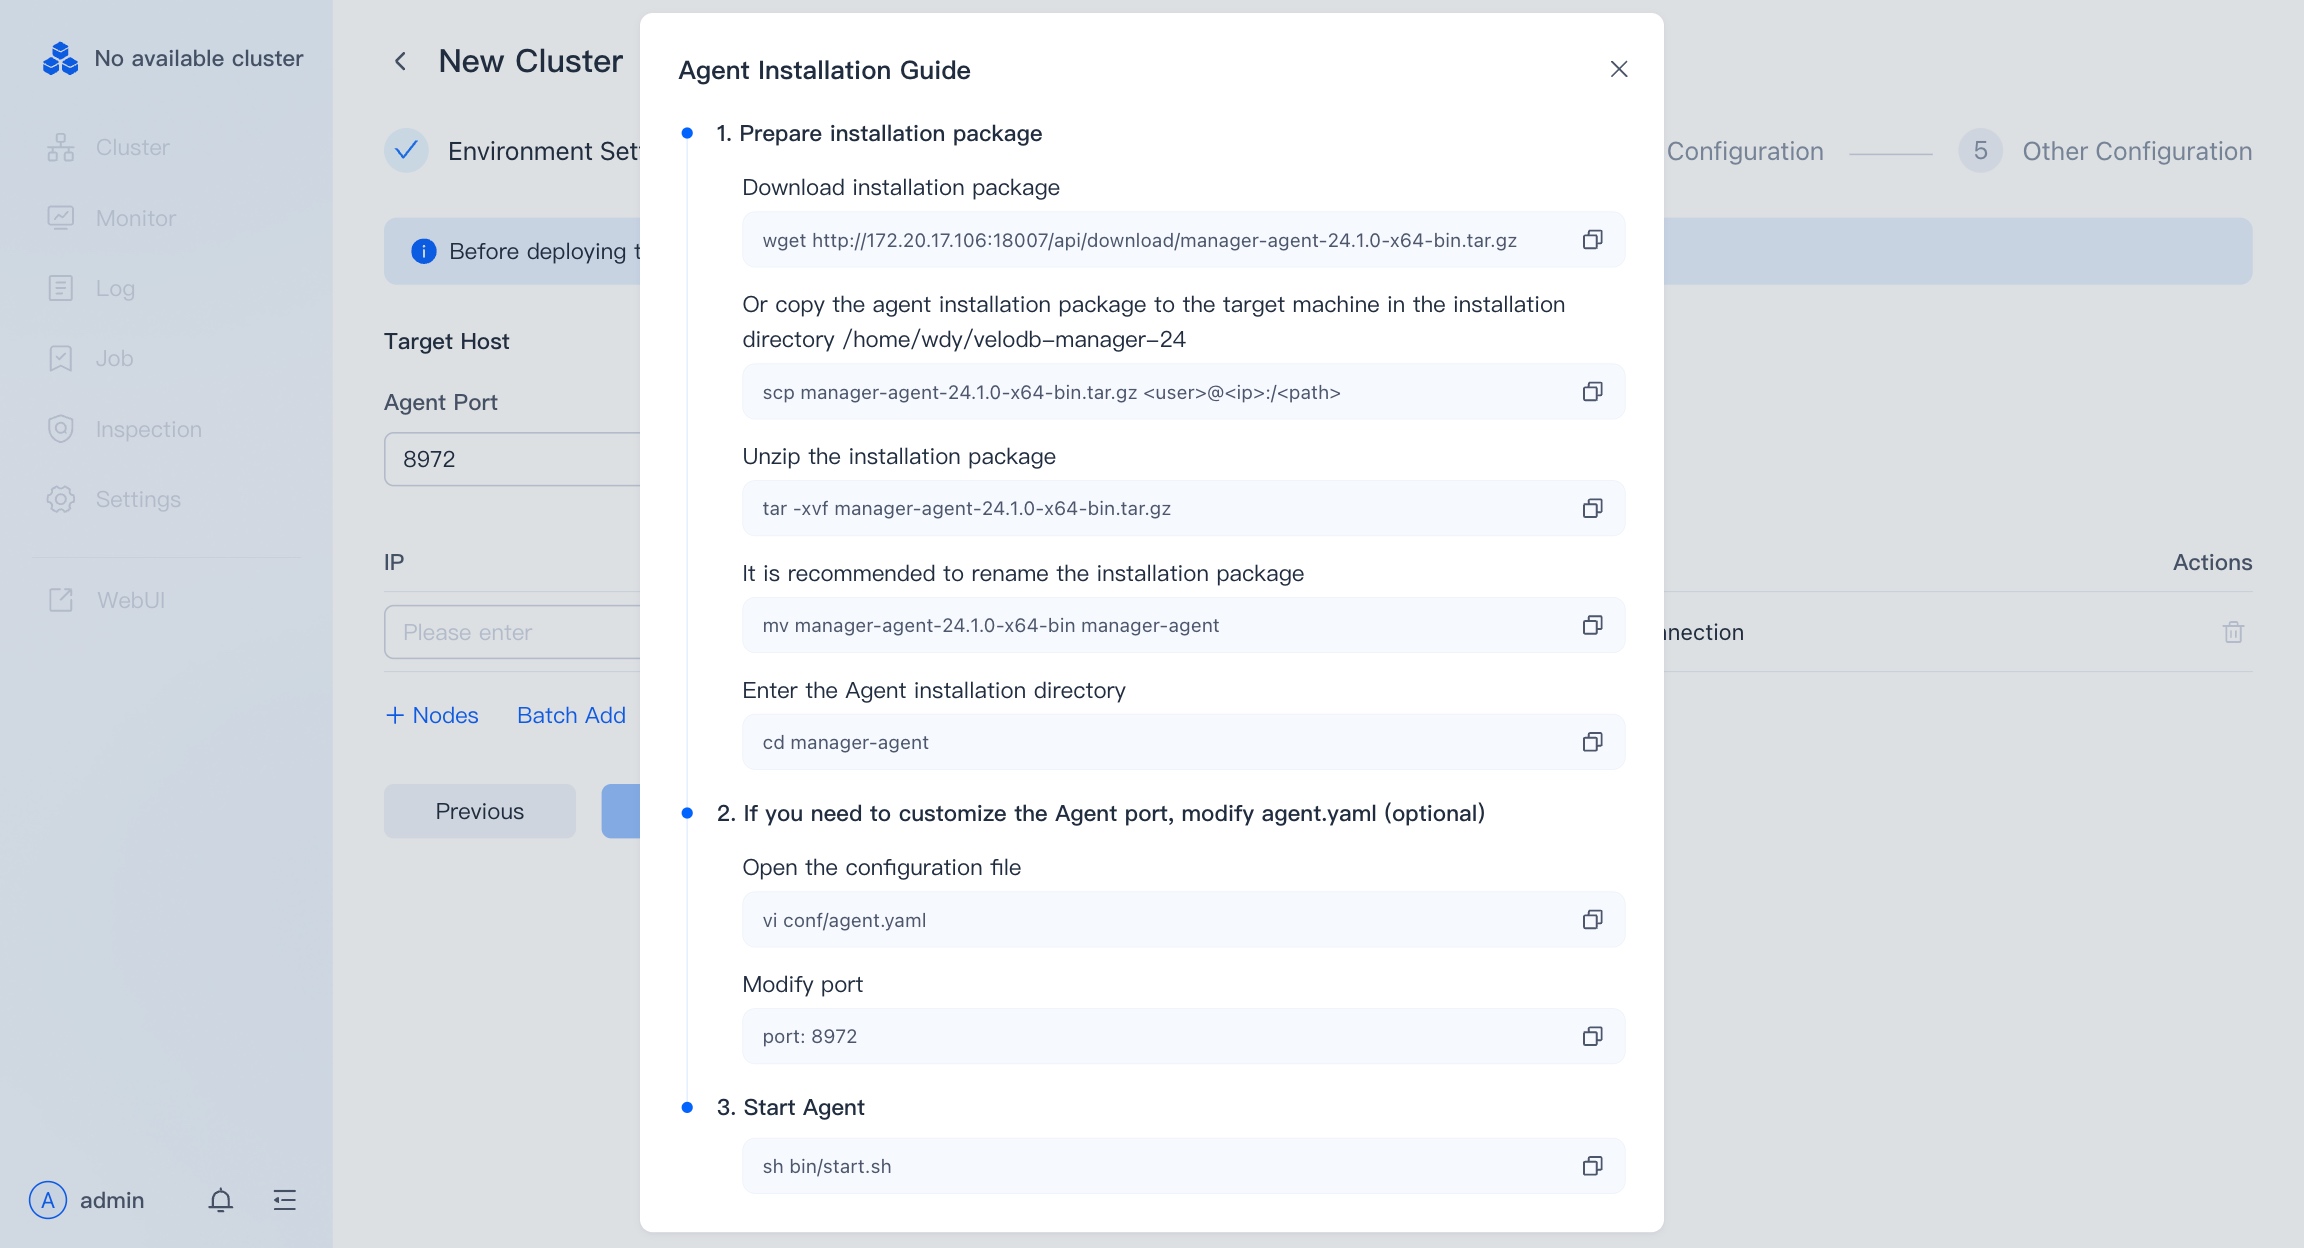Go back with the New Cluster arrow

pos(400,61)
